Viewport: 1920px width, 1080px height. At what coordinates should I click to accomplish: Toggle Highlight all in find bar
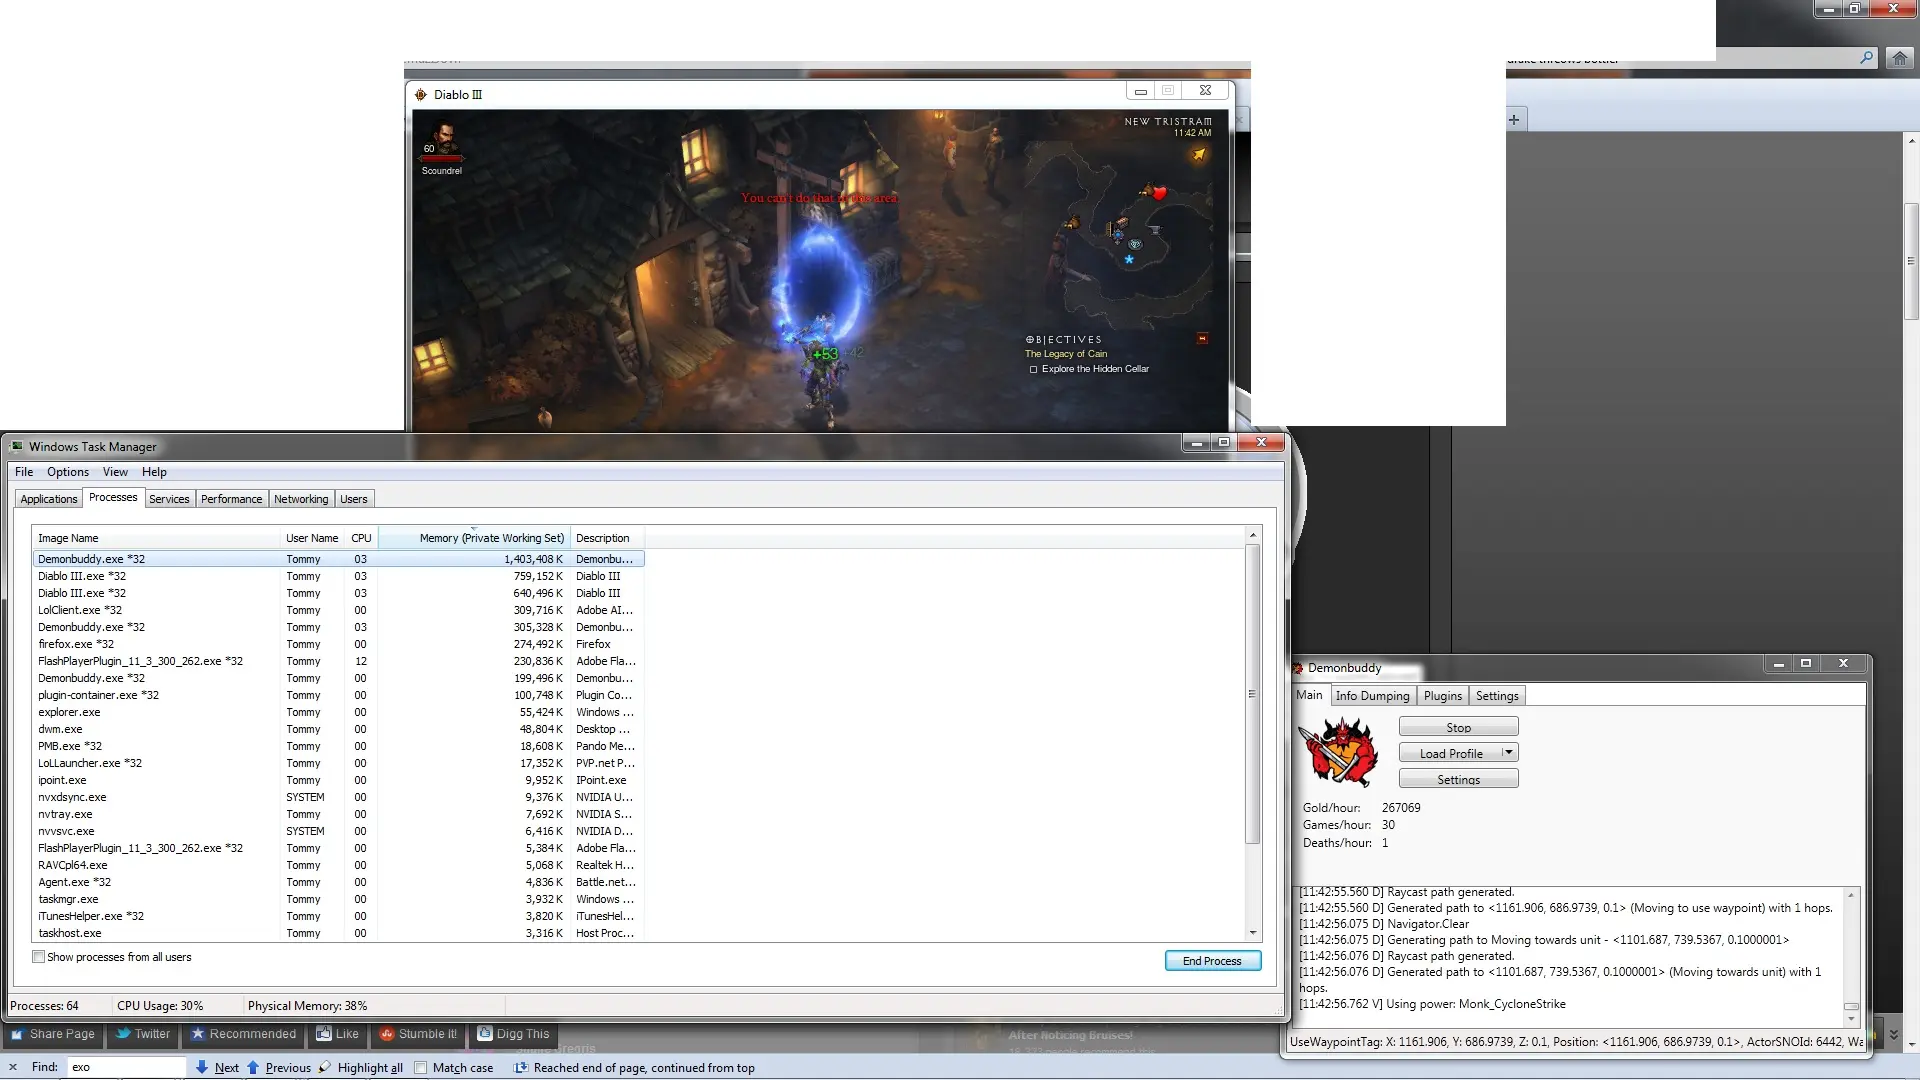[x=360, y=1067]
